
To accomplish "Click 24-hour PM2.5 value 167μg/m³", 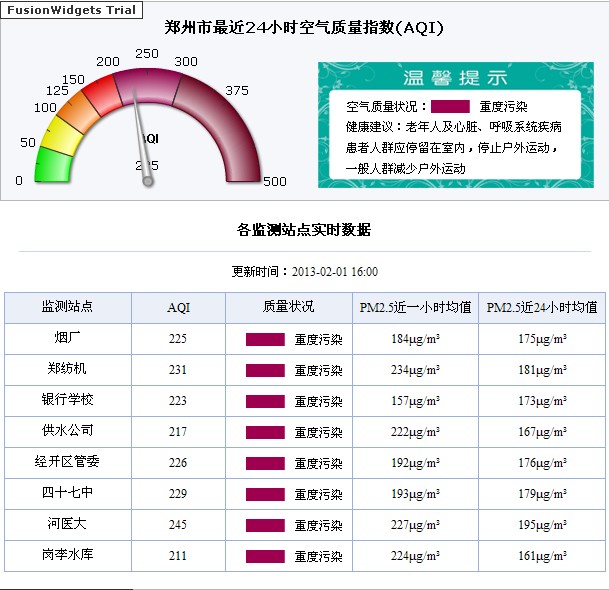I will point(542,432).
